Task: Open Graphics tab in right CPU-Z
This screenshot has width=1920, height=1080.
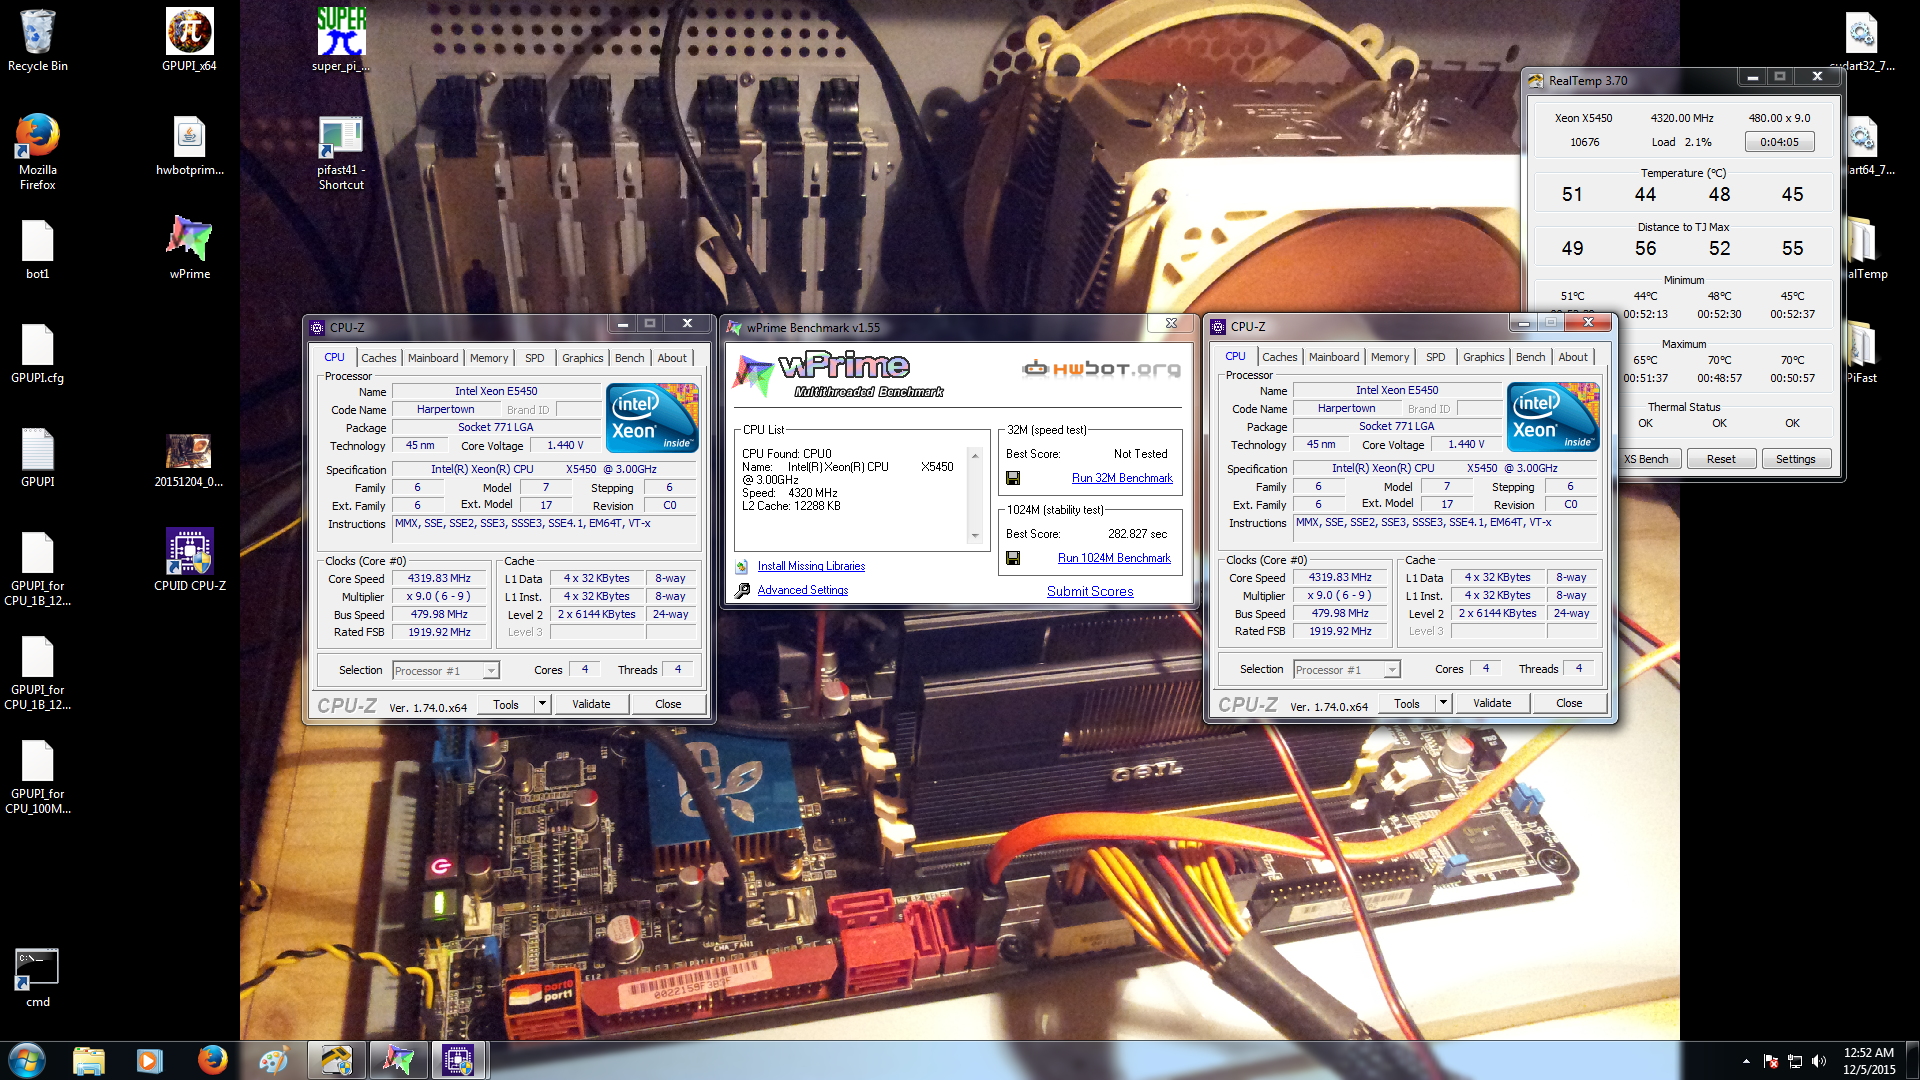Action: [1484, 357]
